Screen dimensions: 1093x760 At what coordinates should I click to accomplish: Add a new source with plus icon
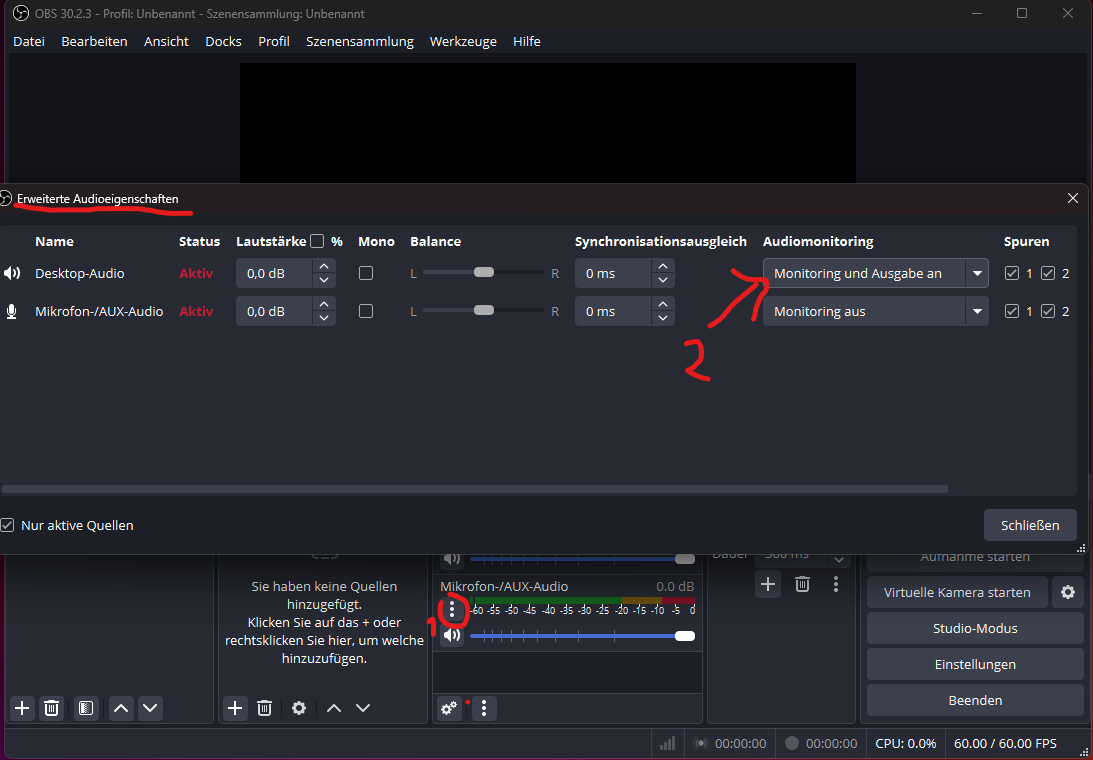click(235, 708)
